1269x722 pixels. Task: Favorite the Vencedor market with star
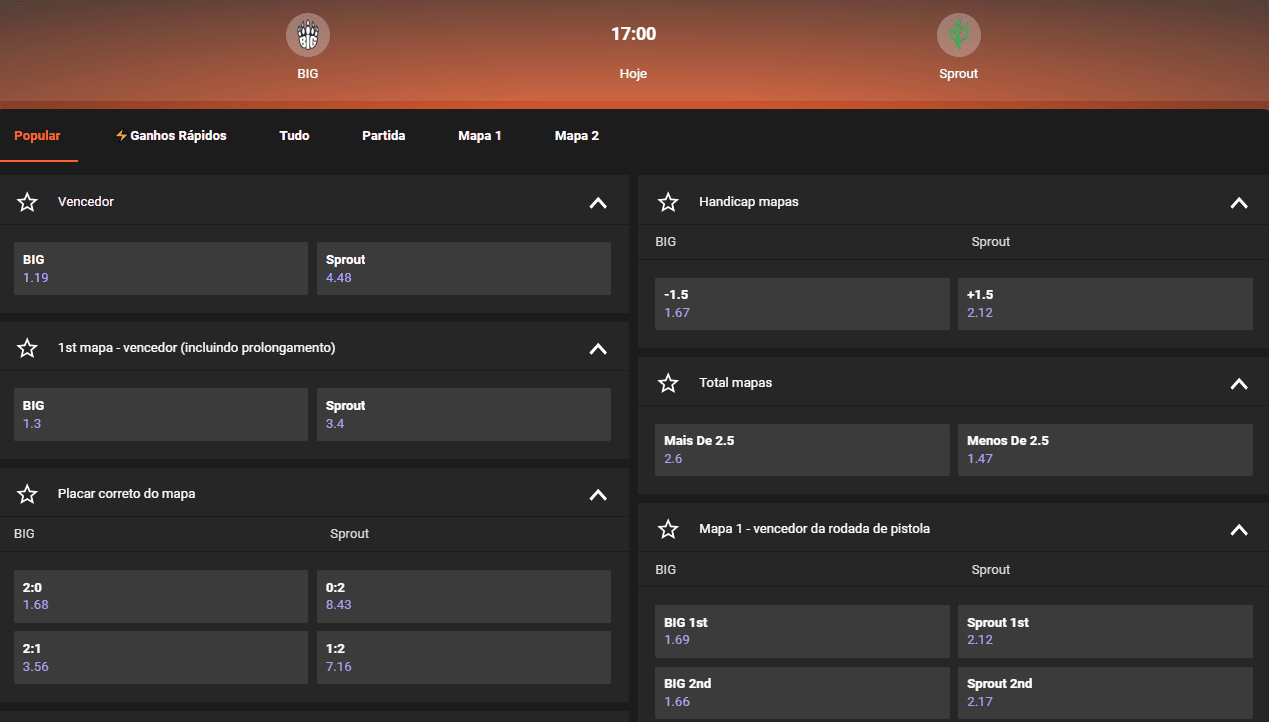click(27, 202)
